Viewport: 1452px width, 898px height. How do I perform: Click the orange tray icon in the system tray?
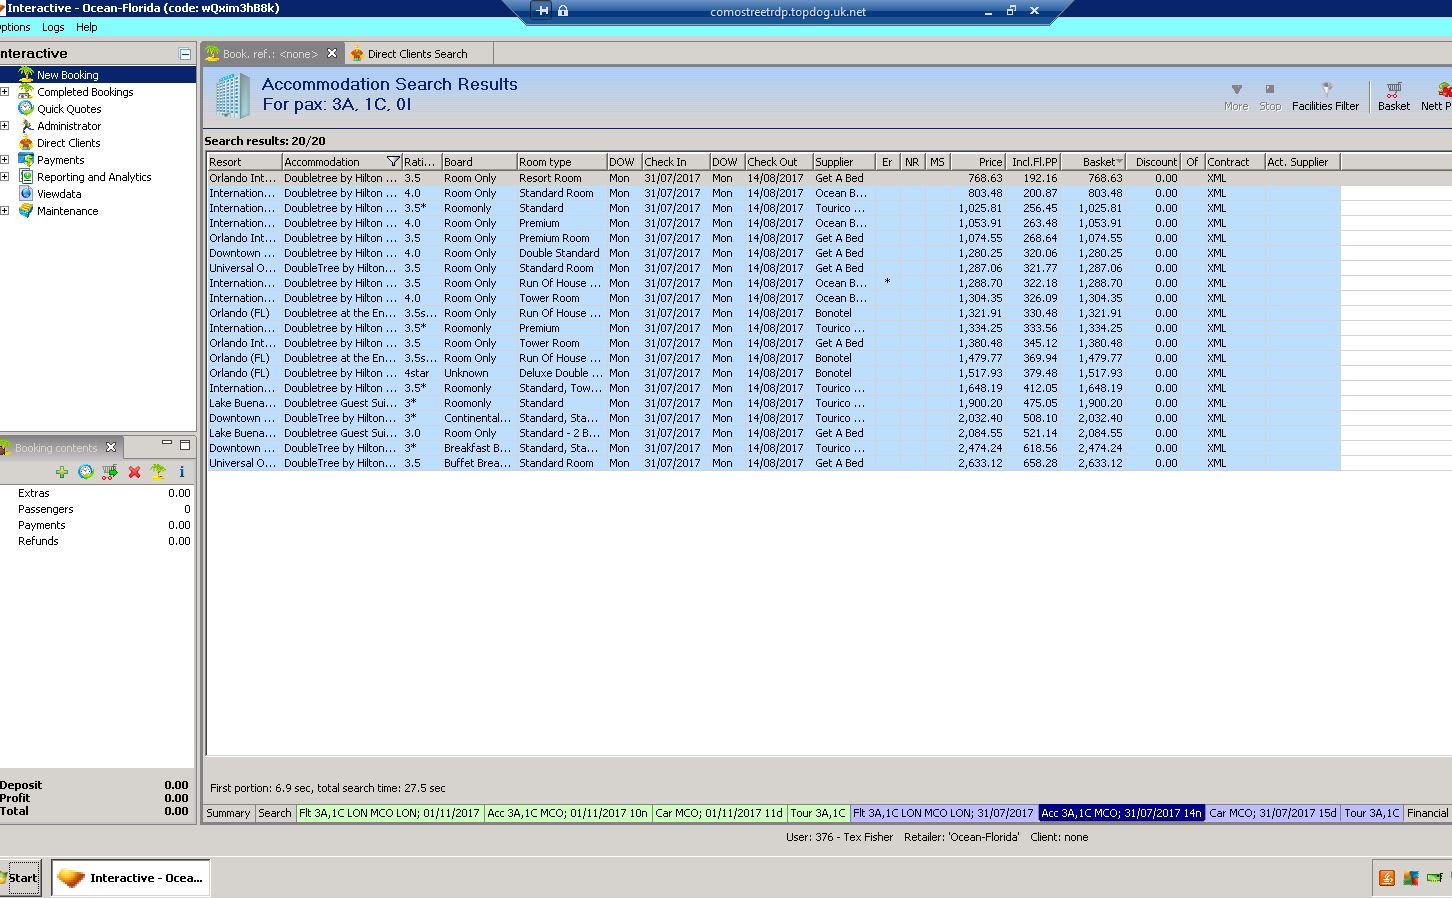point(1387,878)
